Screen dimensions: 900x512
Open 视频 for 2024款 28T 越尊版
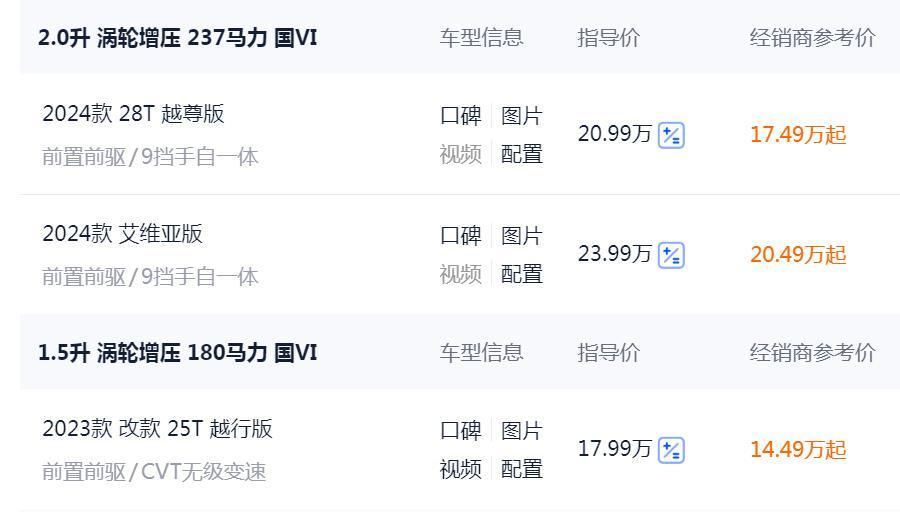tap(460, 154)
